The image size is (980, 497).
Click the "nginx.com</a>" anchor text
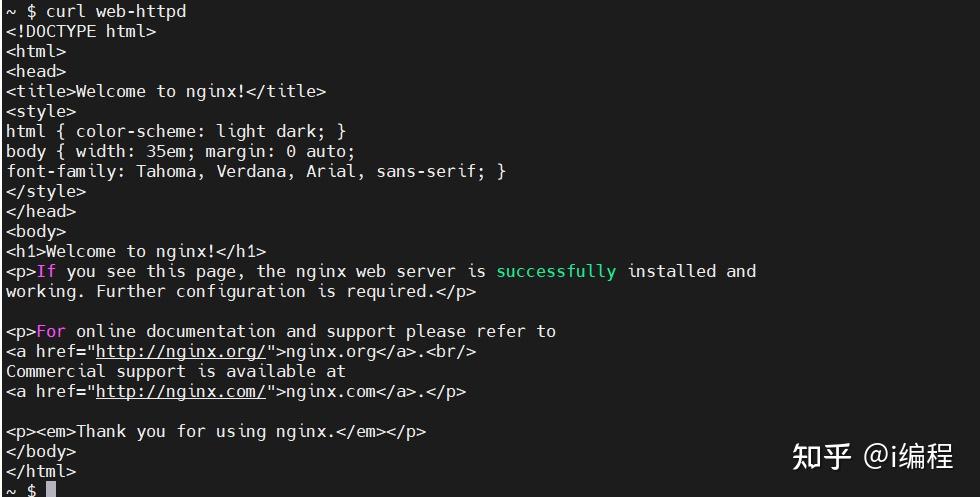coord(336,391)
